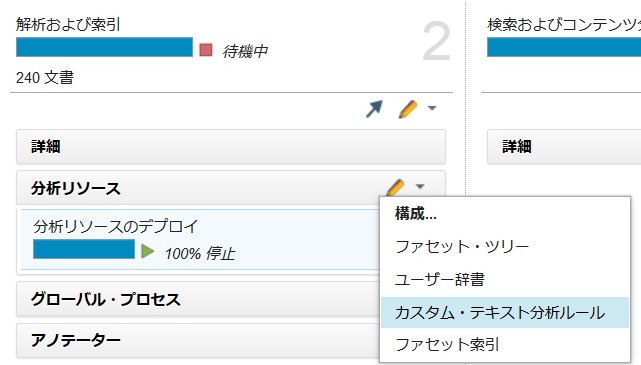Click the 検索およびコンテンツ panel heading
This screenshot has width=641, height=365.
pos(564,25)
